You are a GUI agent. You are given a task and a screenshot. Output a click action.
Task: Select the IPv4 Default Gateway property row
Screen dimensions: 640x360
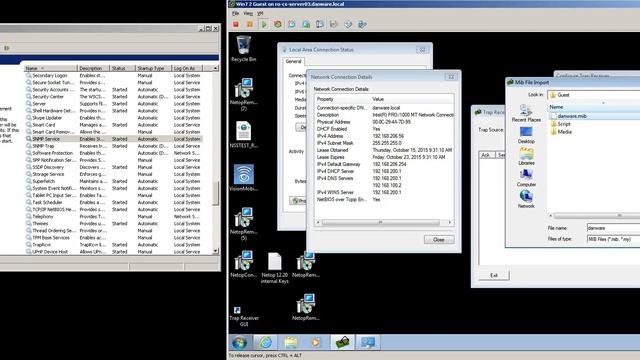384,164
